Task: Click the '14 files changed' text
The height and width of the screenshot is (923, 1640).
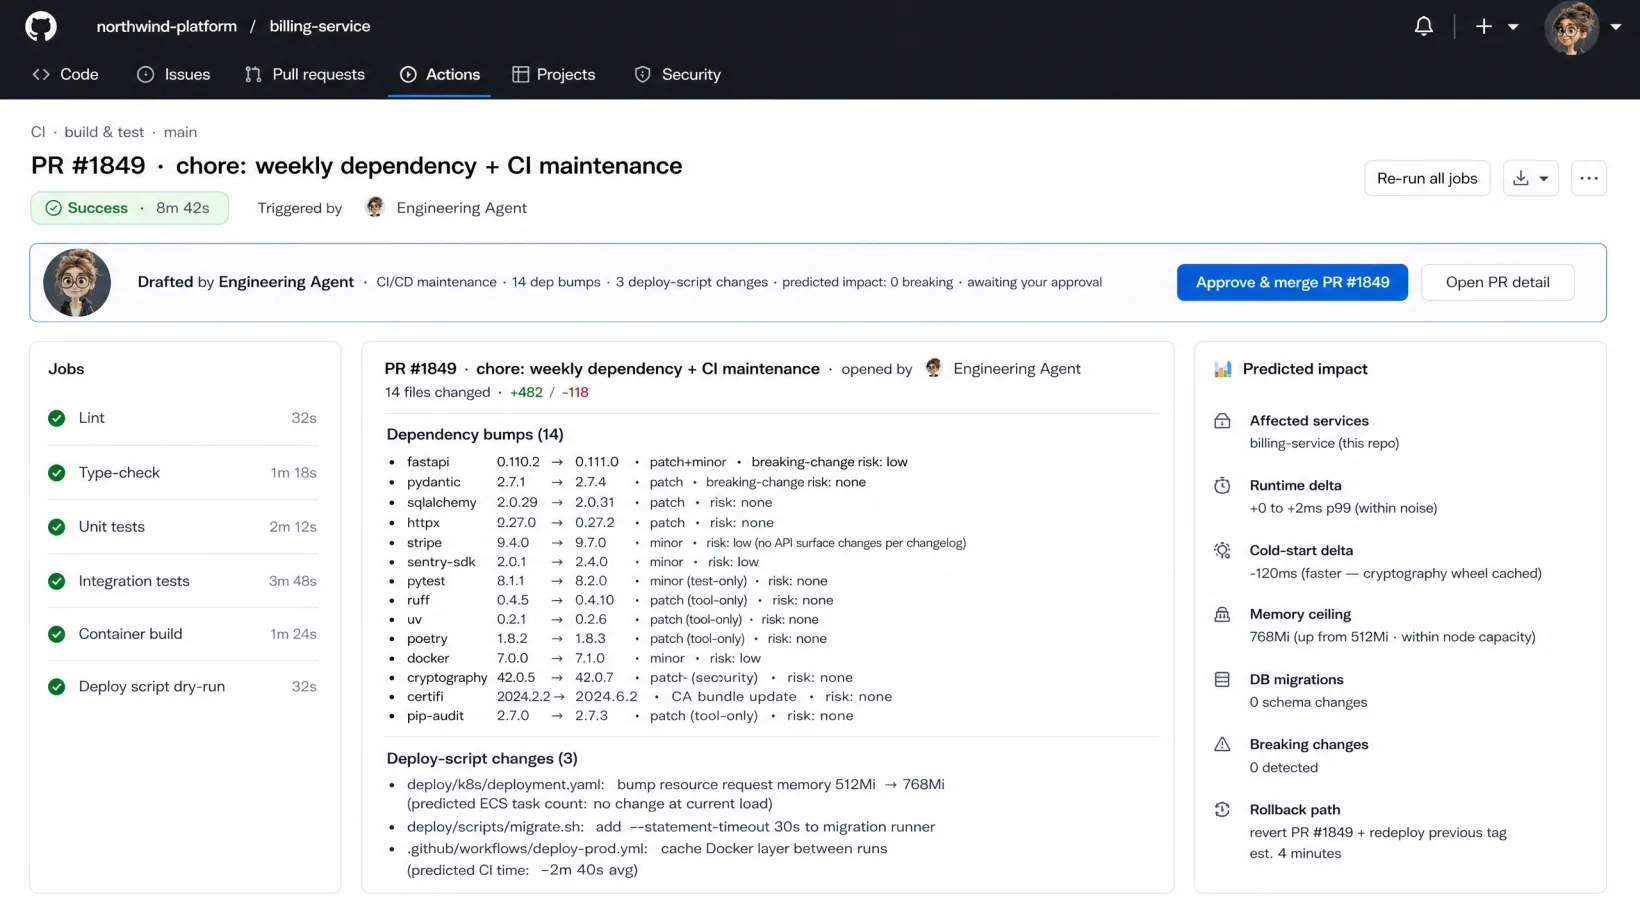Action: tap(438, 393)
